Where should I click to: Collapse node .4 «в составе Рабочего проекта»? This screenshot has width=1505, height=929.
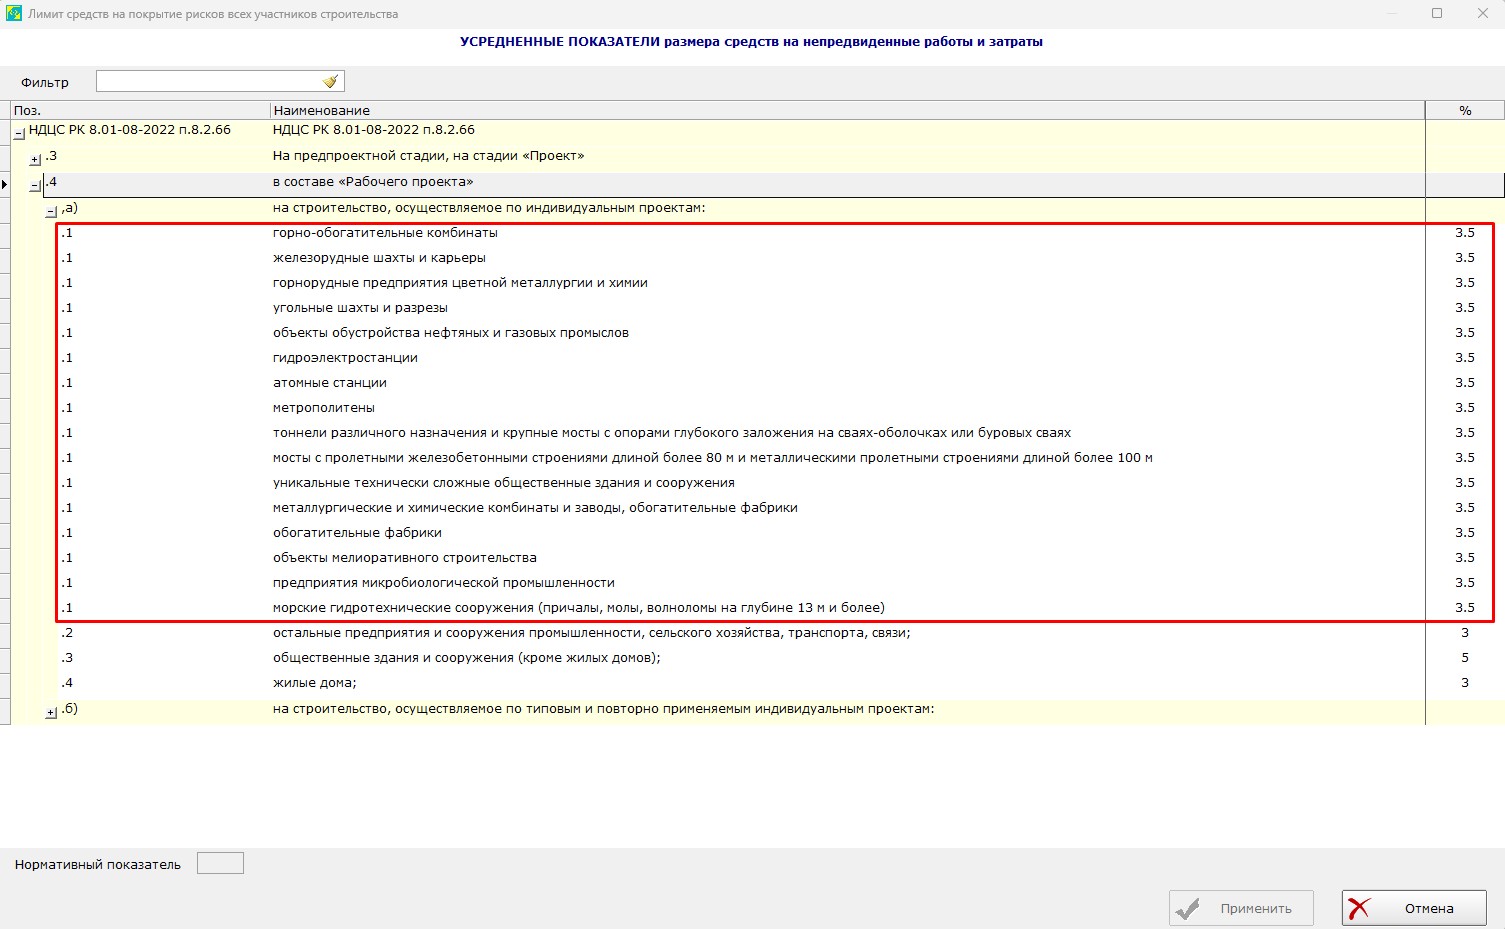click(33, 184)
